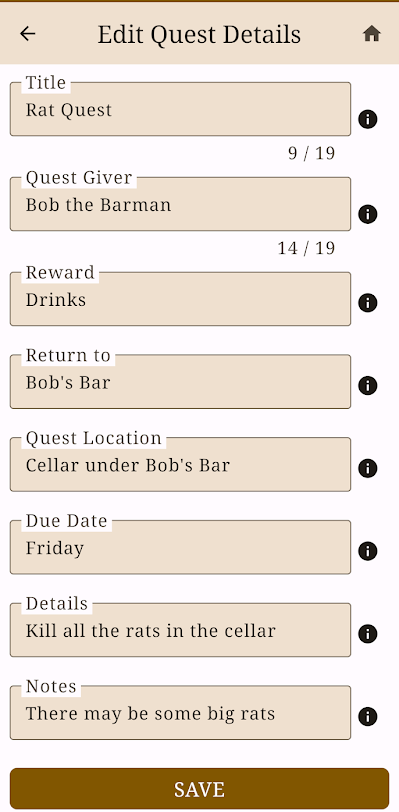Screen dimensions: 399x812
Task: Select the Edit Quest Details header title
Action: [199, 35]
